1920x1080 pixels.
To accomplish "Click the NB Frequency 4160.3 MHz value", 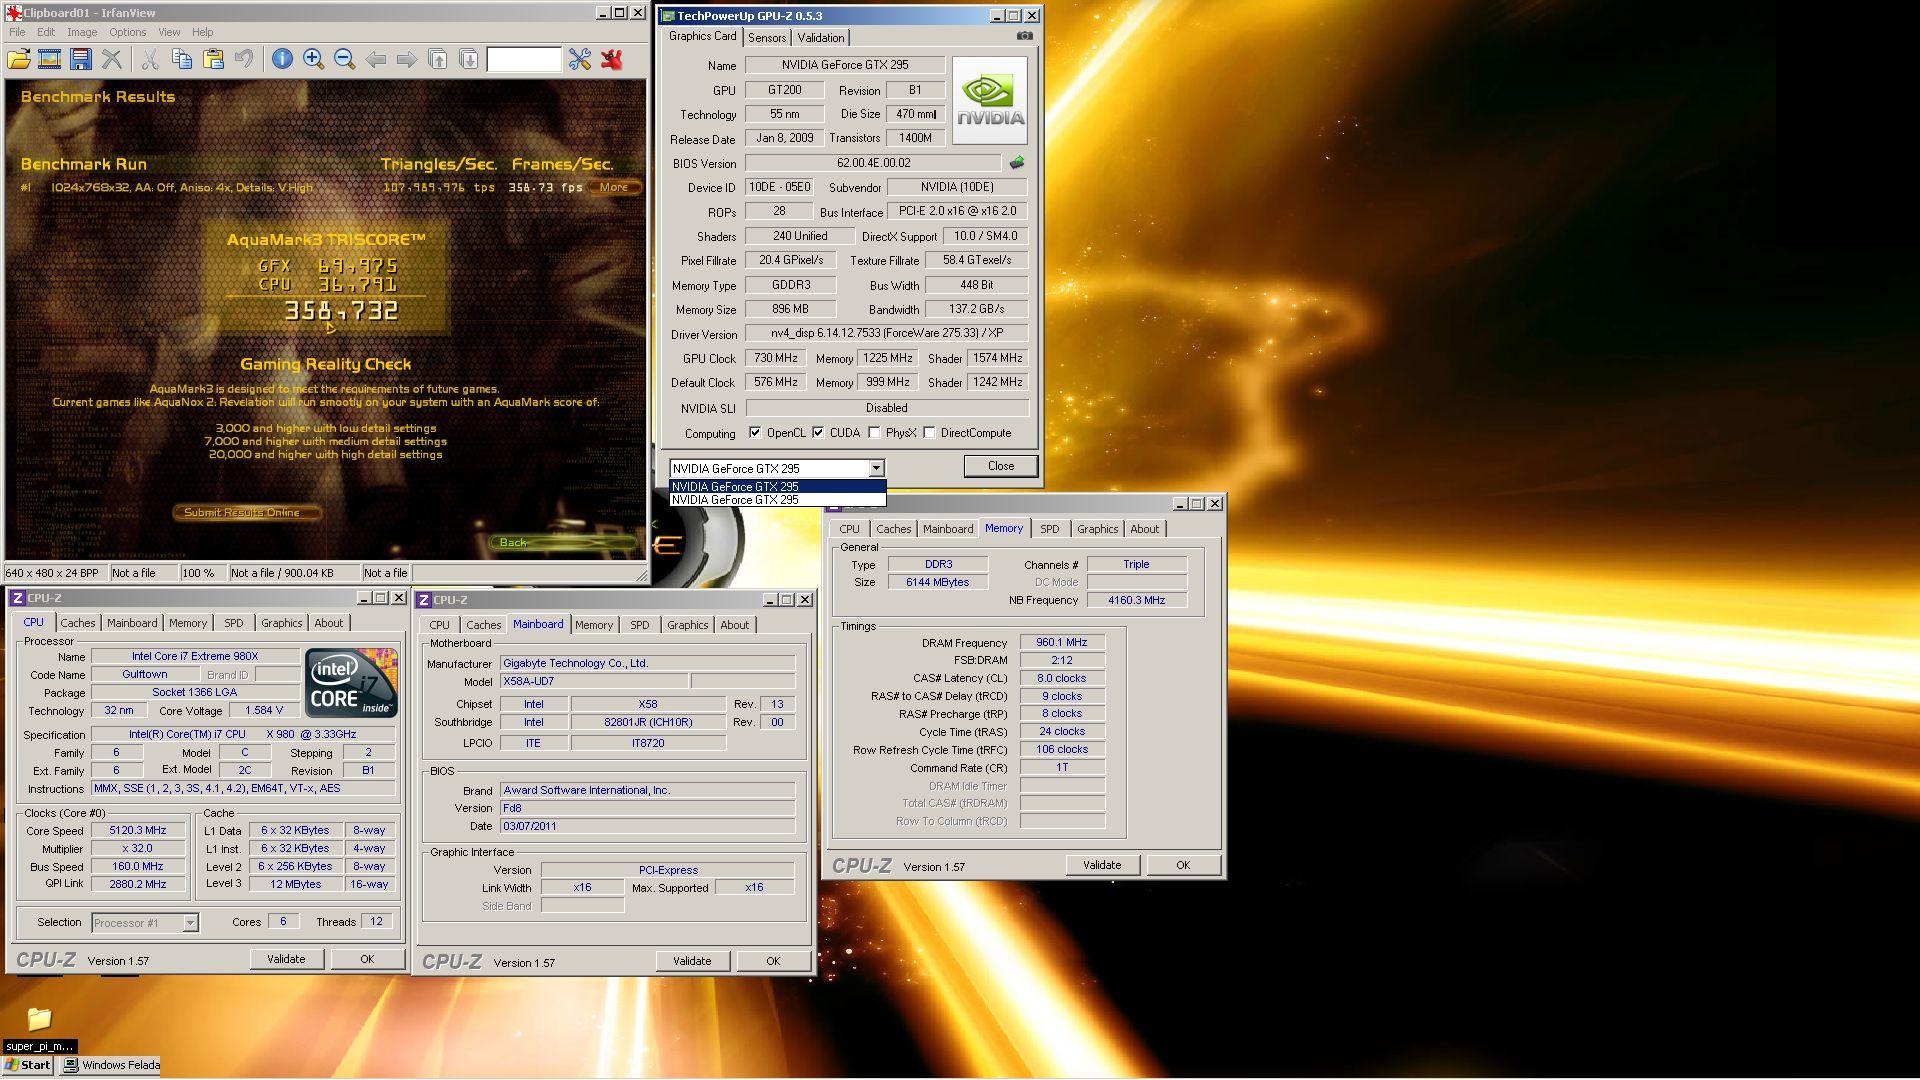I will (x=1136, y=600).
